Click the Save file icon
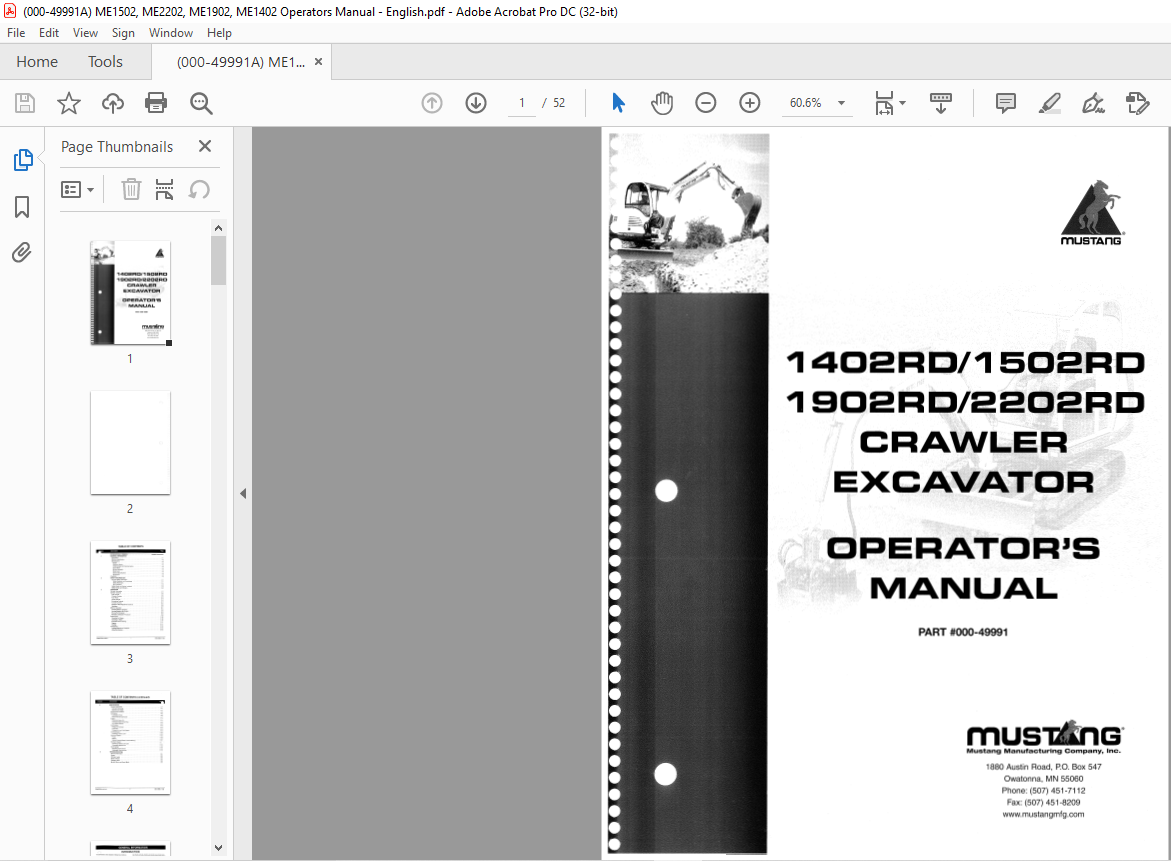 25,103
